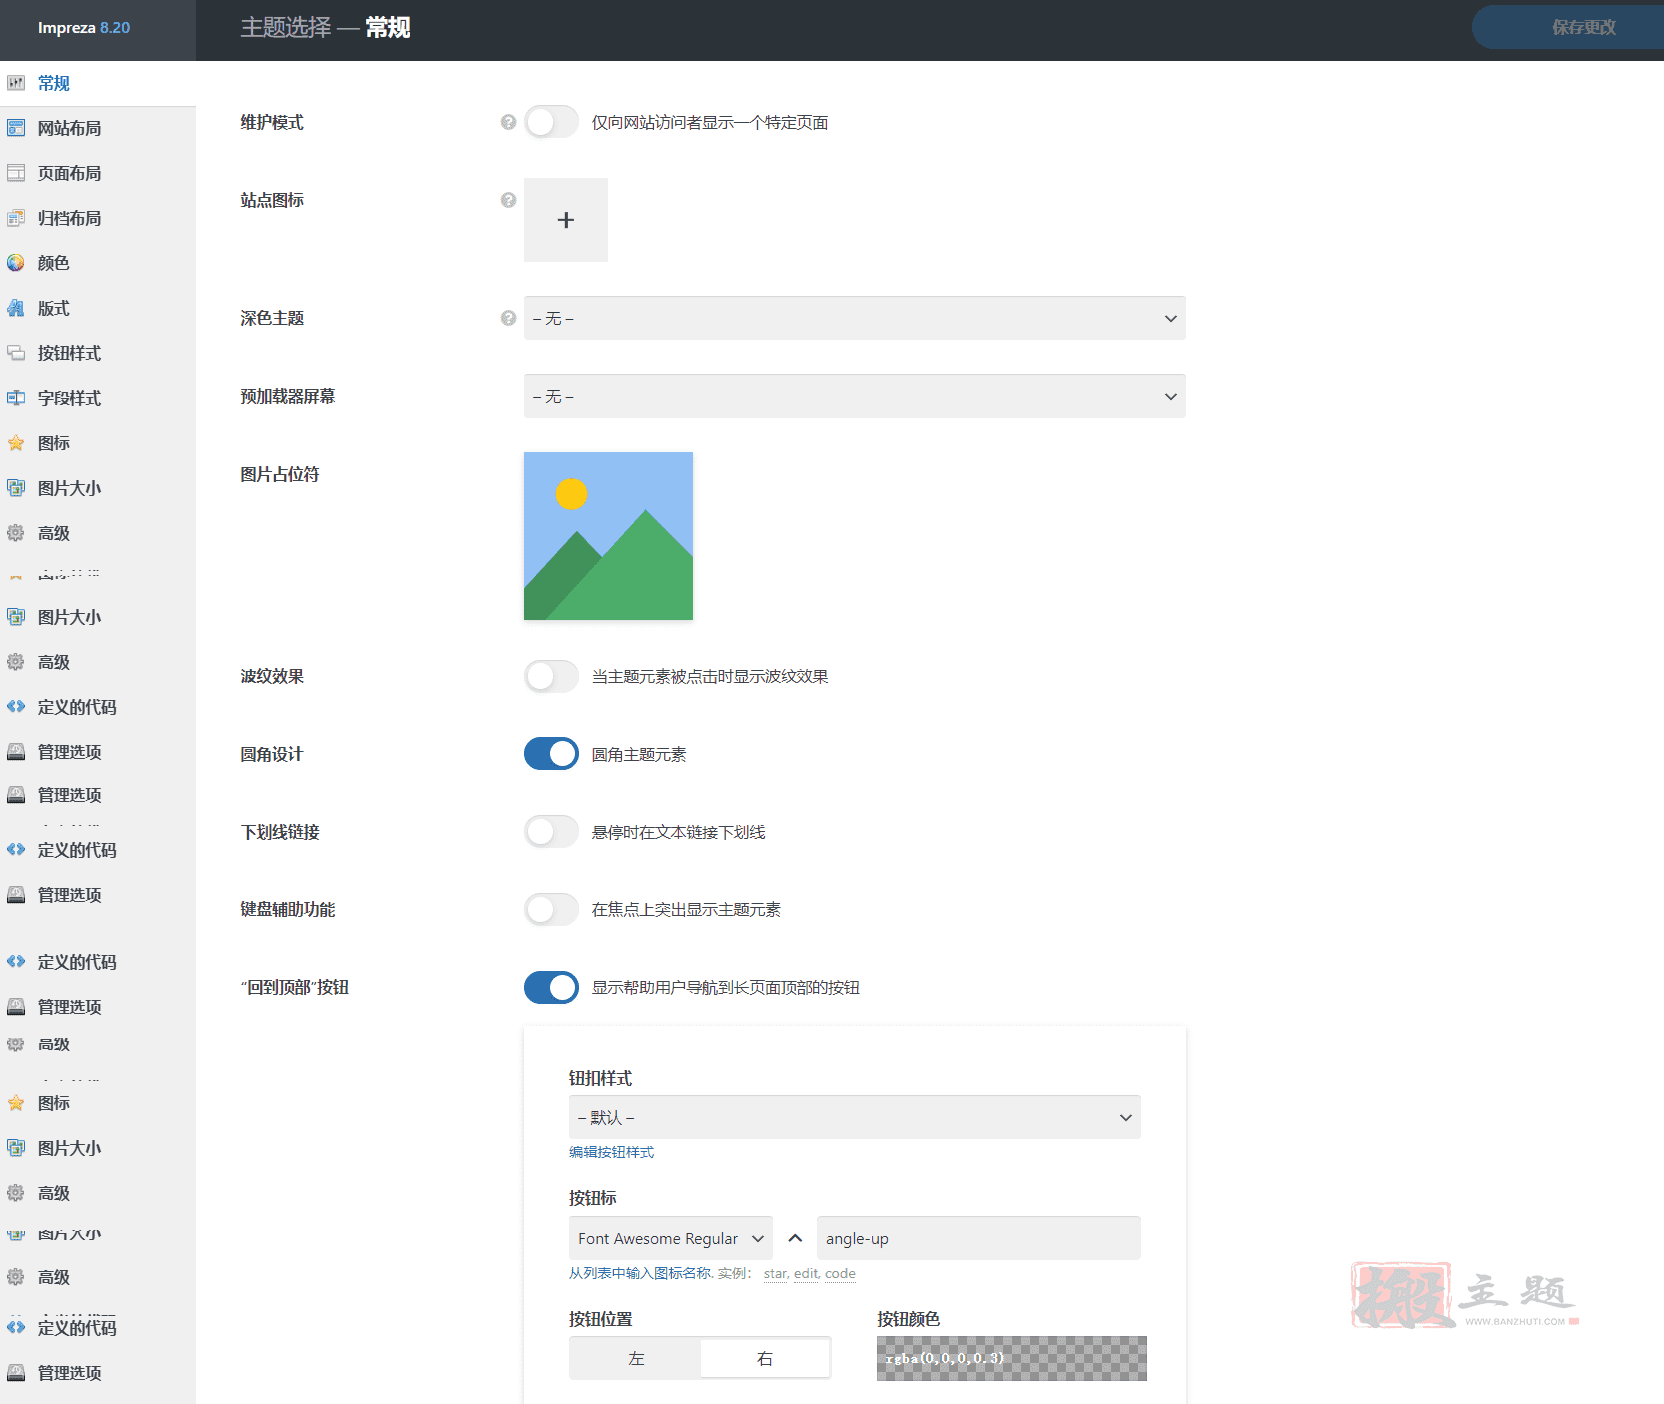Screen dimensions: 1664x1404
Task: Disable the 圆角设计 rounded corners switch
Action: click(x=551, y=754)
